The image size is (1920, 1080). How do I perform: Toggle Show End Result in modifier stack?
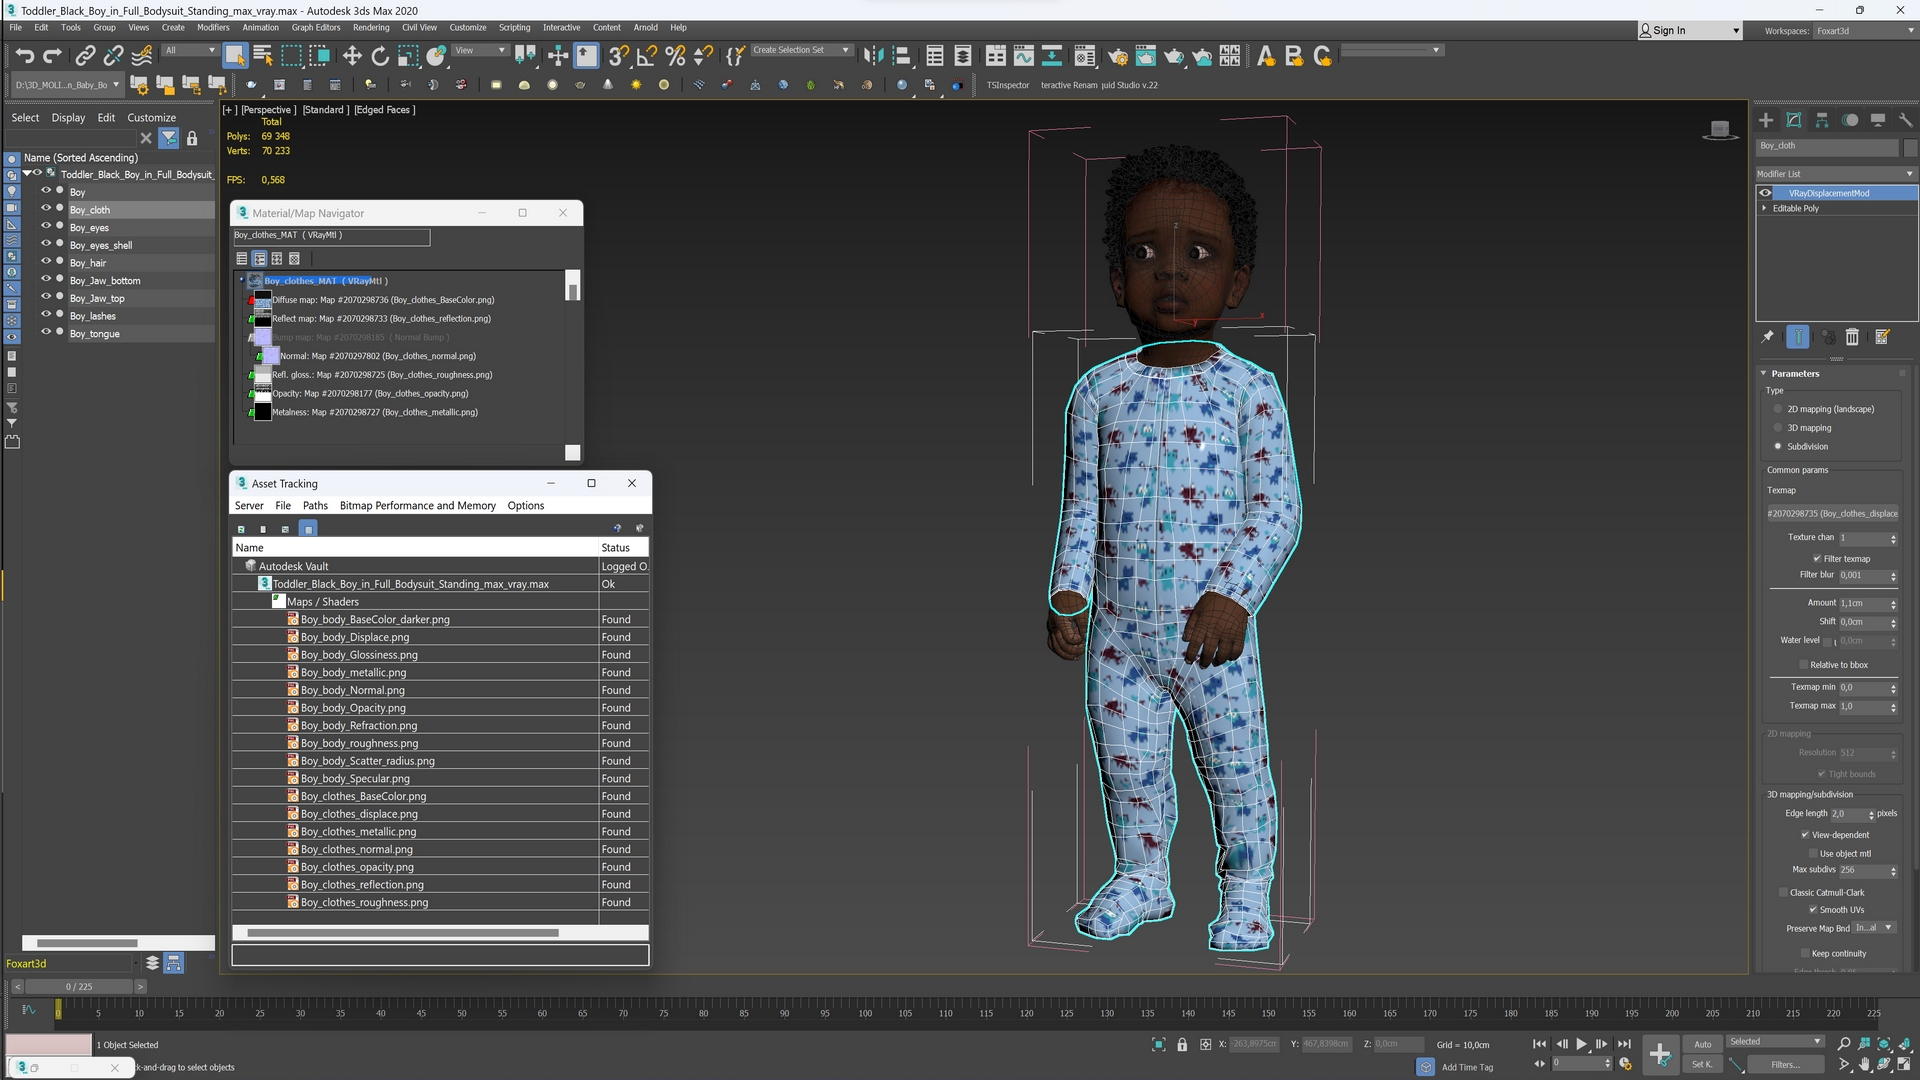tap(1798, 337)
